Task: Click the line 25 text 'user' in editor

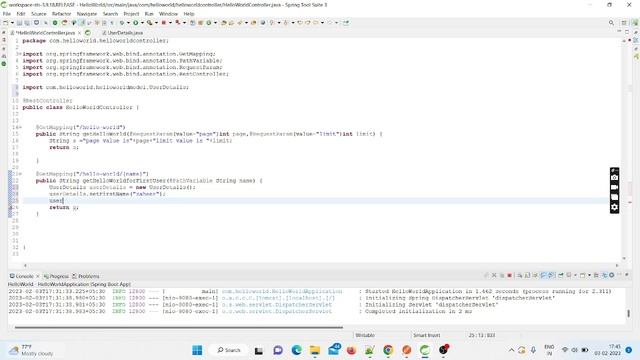Action: tap(56, 200)
